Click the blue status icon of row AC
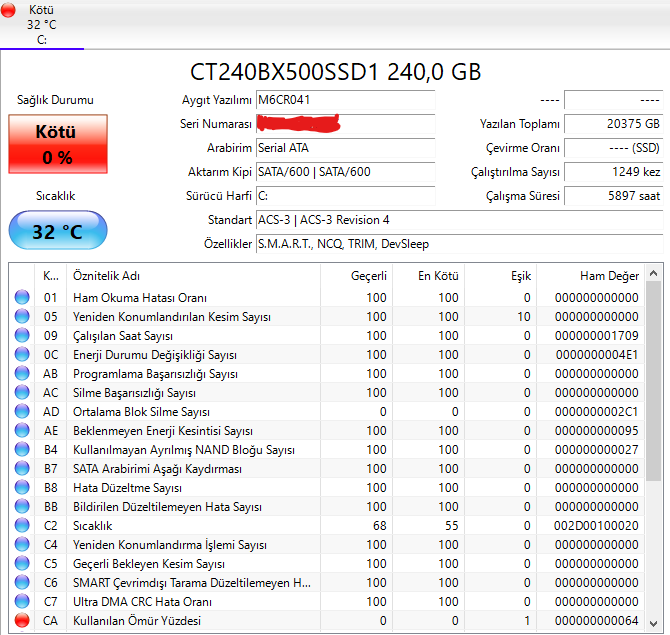Image resolution: width=670 pixels, height=635 pixels. (x=22, y=392)
